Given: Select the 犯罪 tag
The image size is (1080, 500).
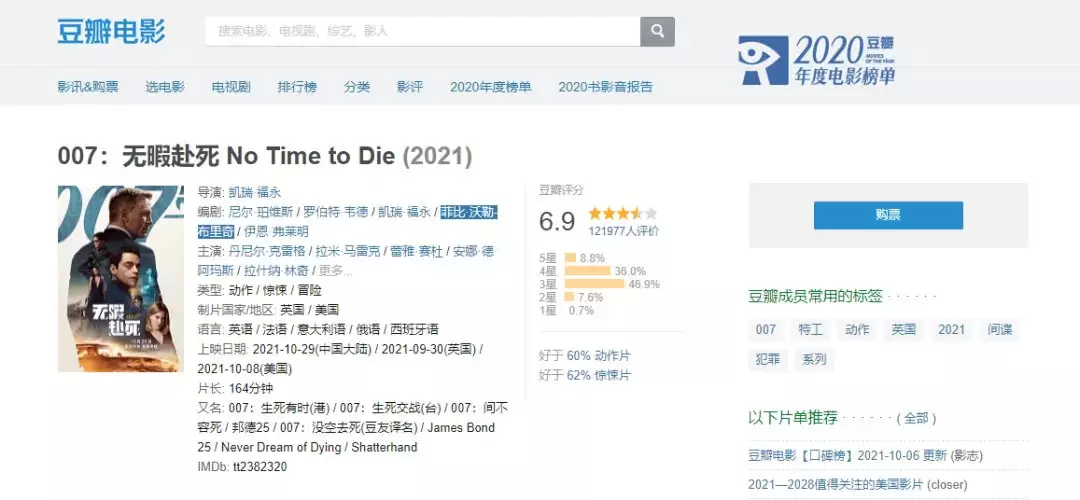Looking at the screenshot, I should 767,360.
